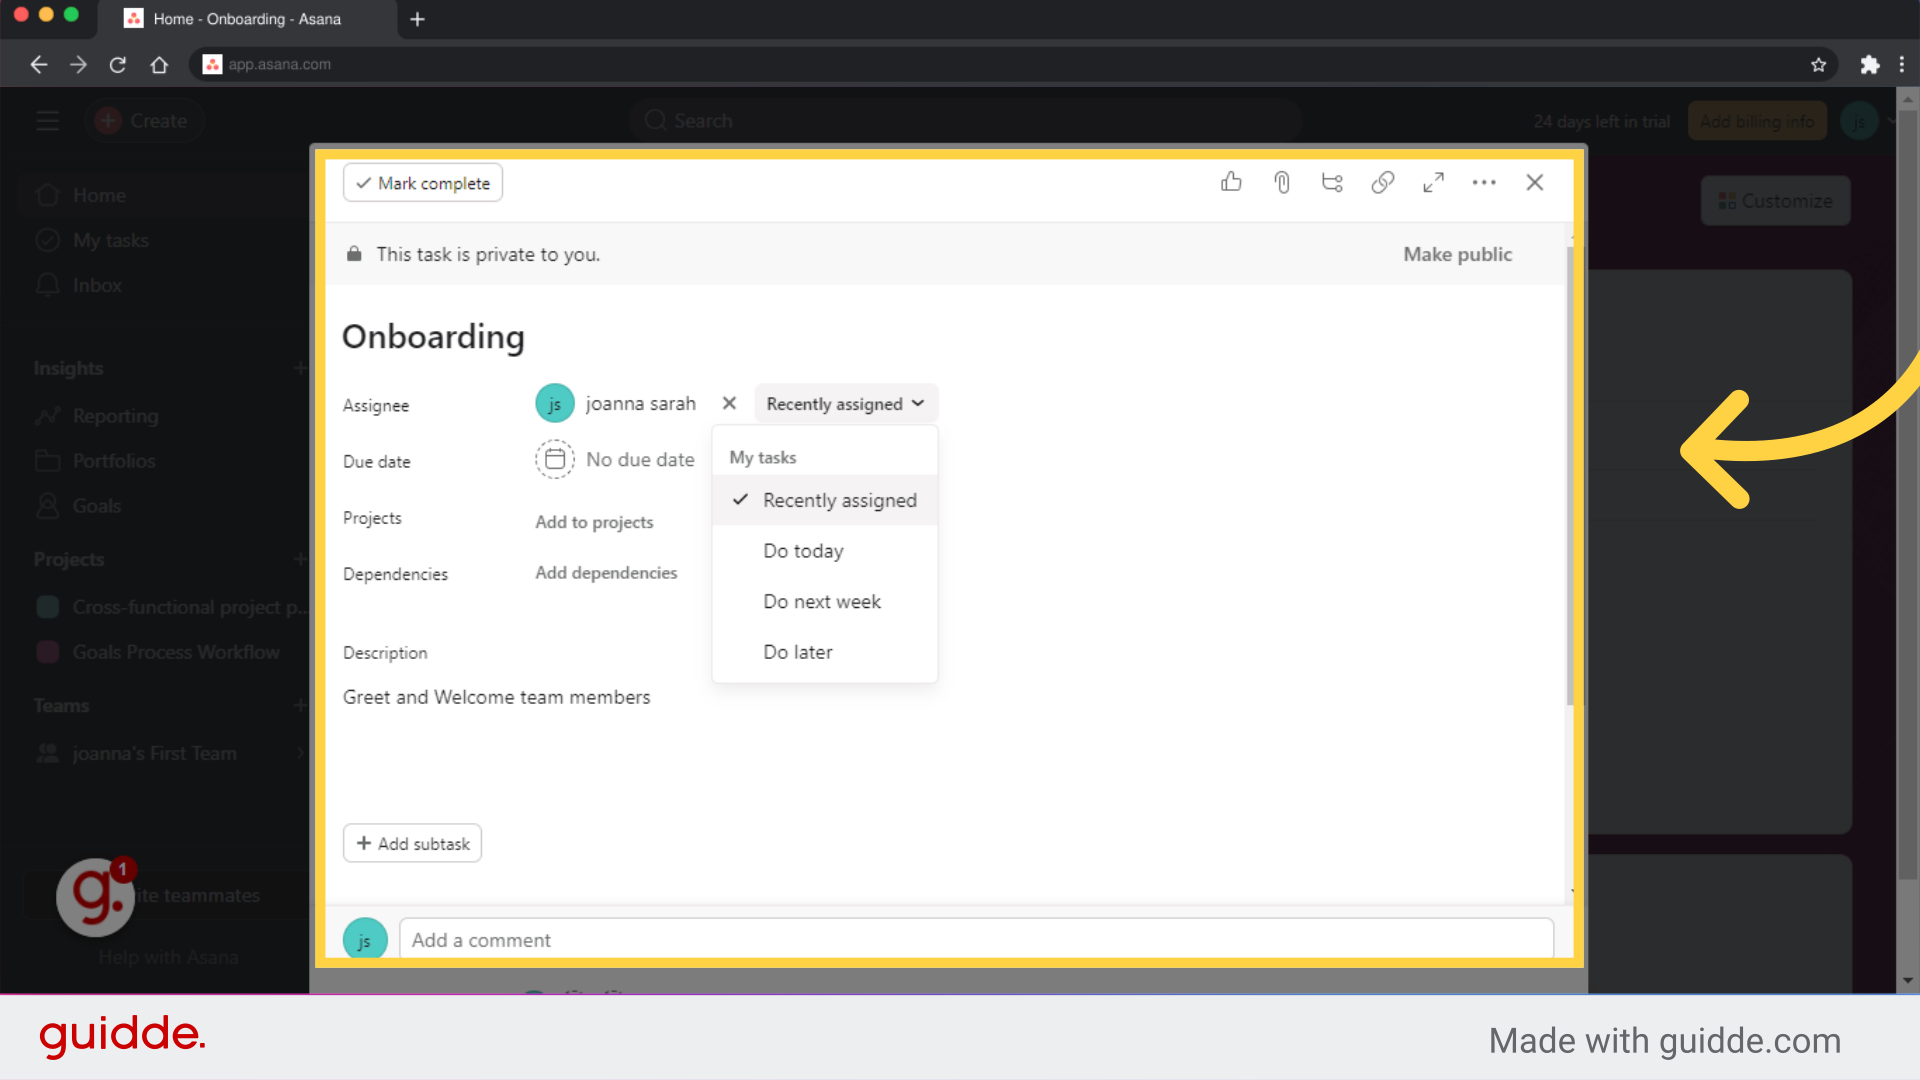The width and height of the screenshot is (1920, 1080).
Task: Select Do next week from the menu
Action: (821, 601)
